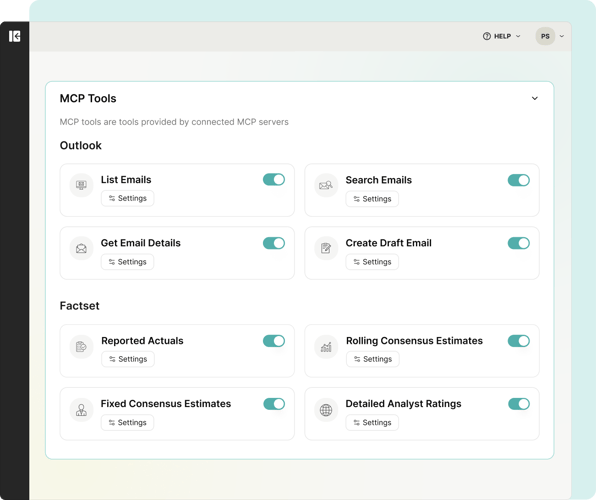Click the Detailed Analyst Ratings title
This screenshot has width=596, height=500.
coord(403,404)
